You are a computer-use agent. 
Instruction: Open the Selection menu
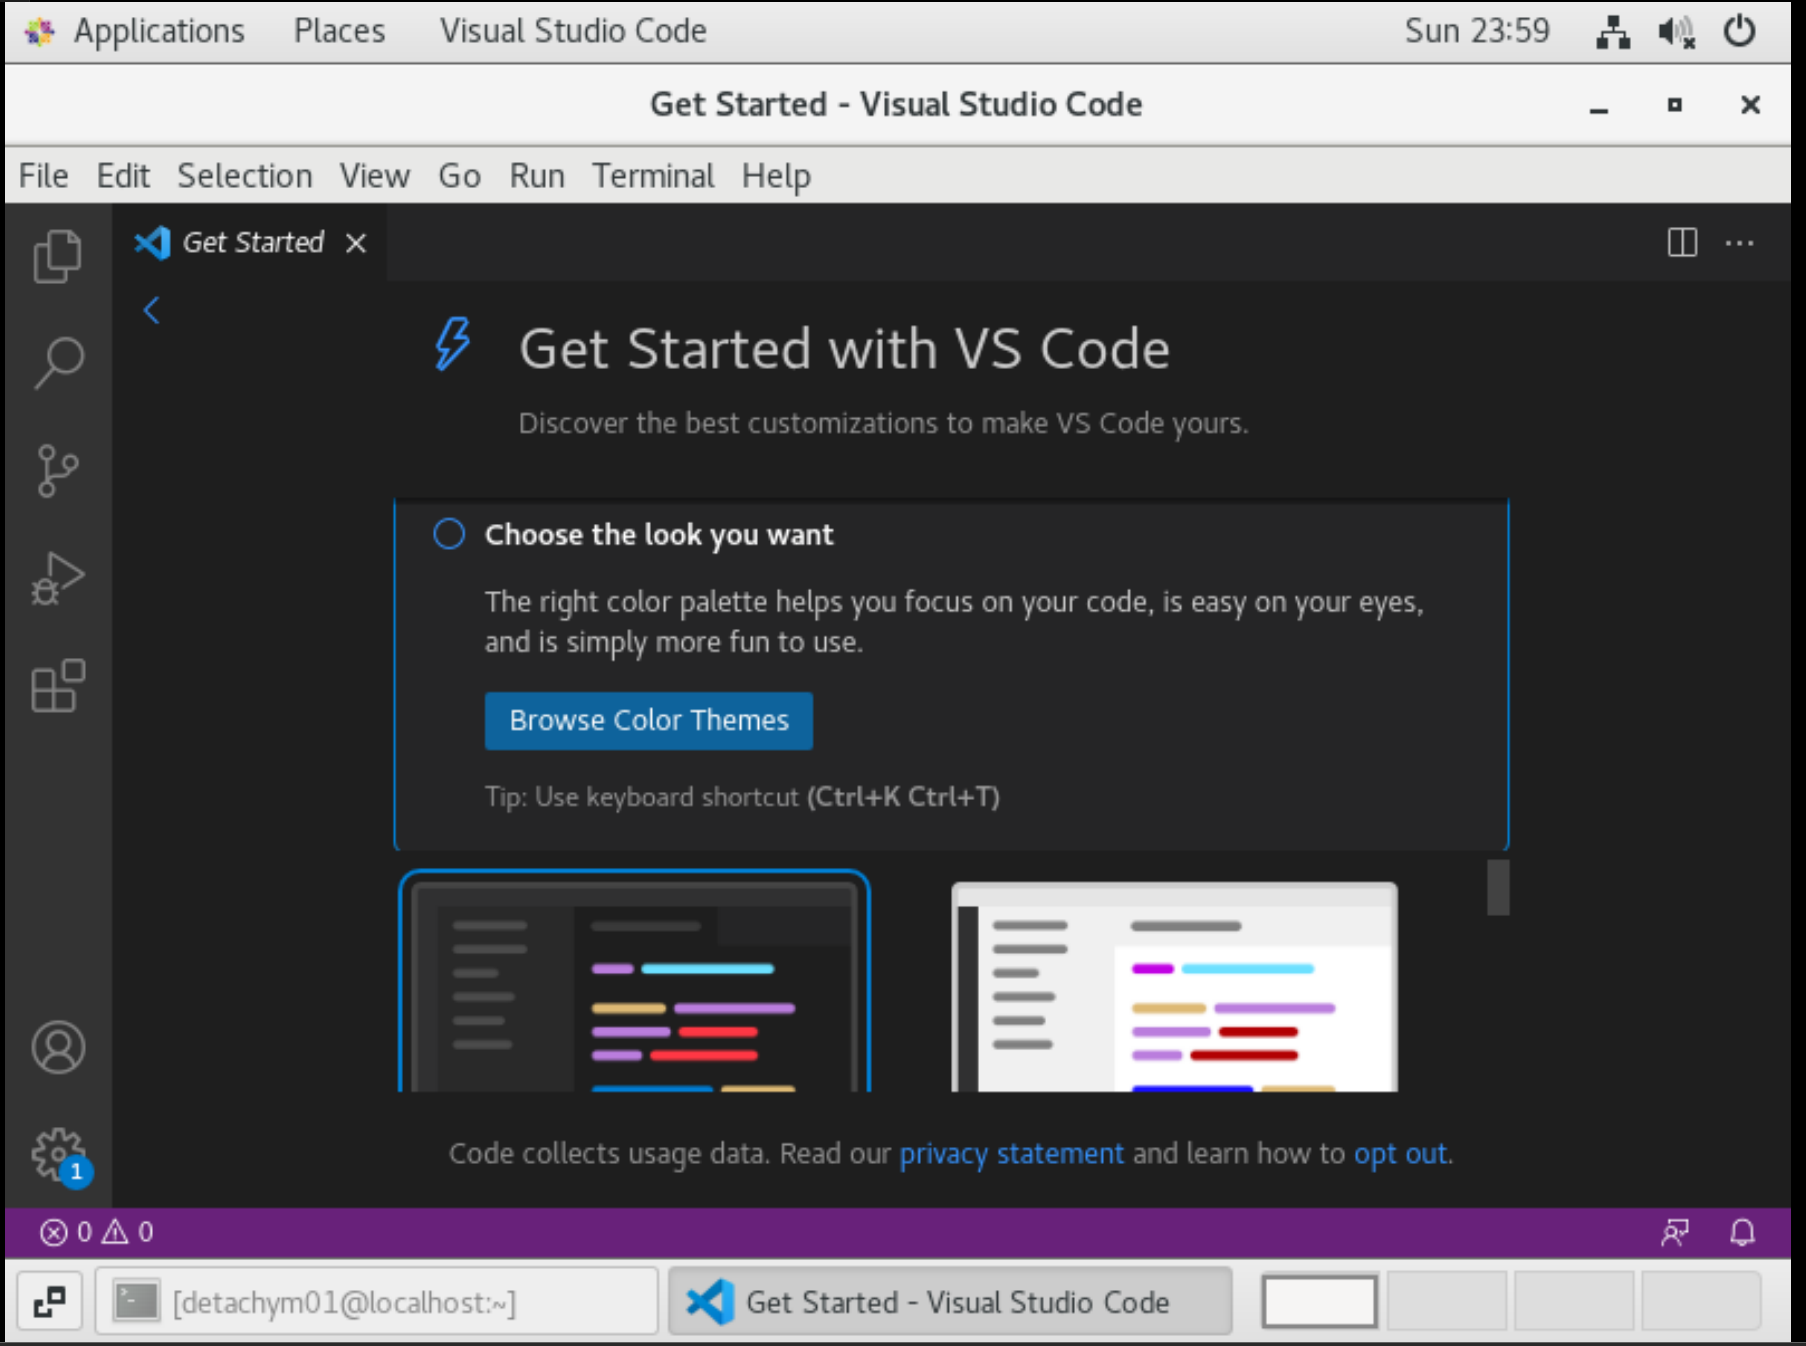point(245,176)
